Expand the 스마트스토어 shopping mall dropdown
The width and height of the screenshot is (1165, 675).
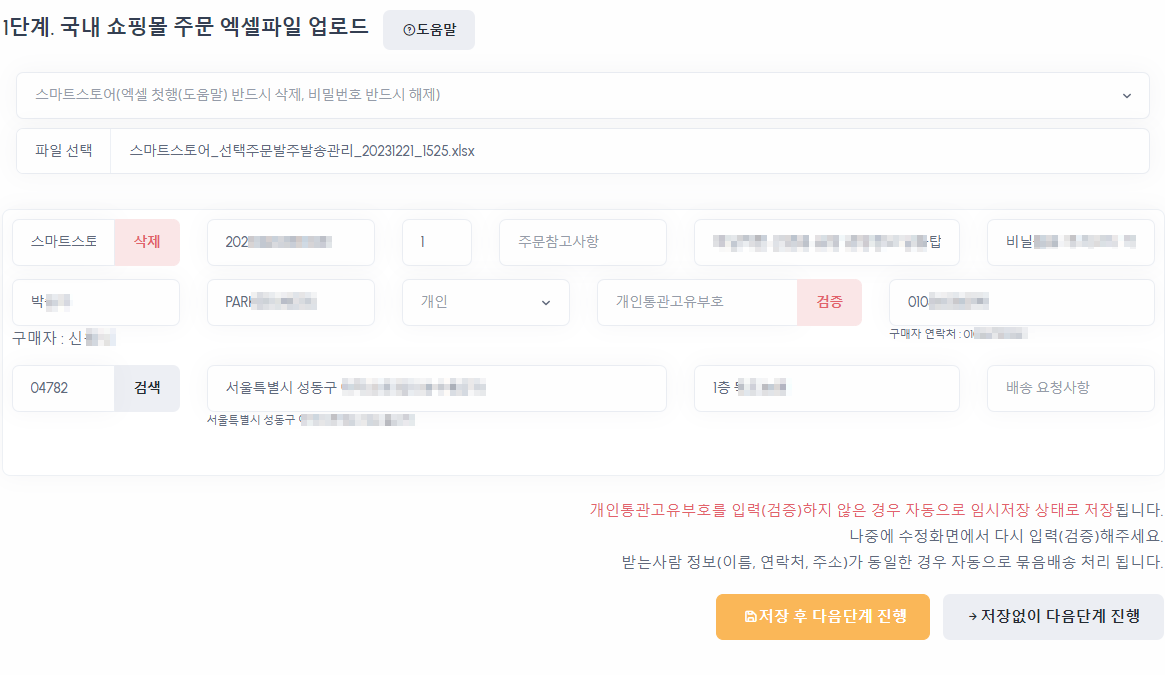582,96
